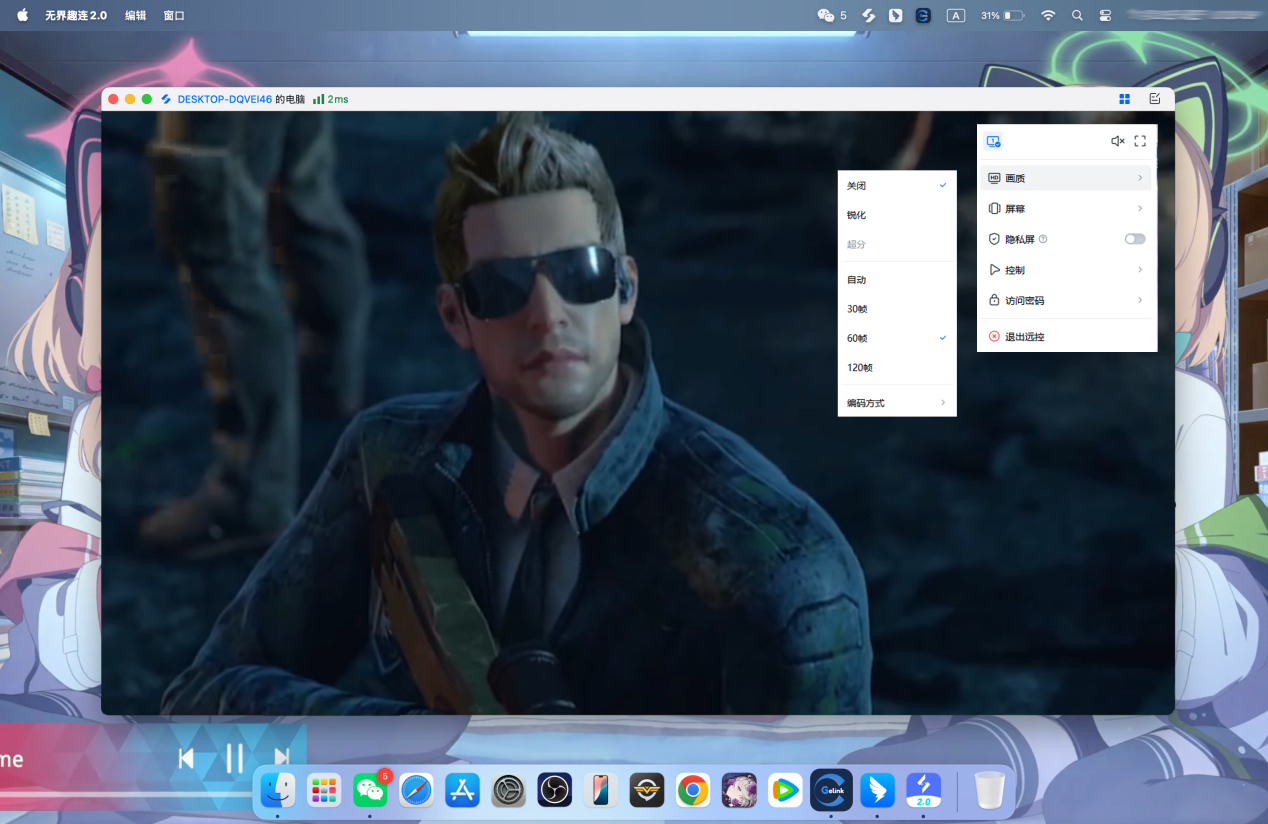Image resolution: width=1268 pixels, height=824 pixels.
Task: Unmute remote audio via speaker icon
Action: tap(1118, 141)
